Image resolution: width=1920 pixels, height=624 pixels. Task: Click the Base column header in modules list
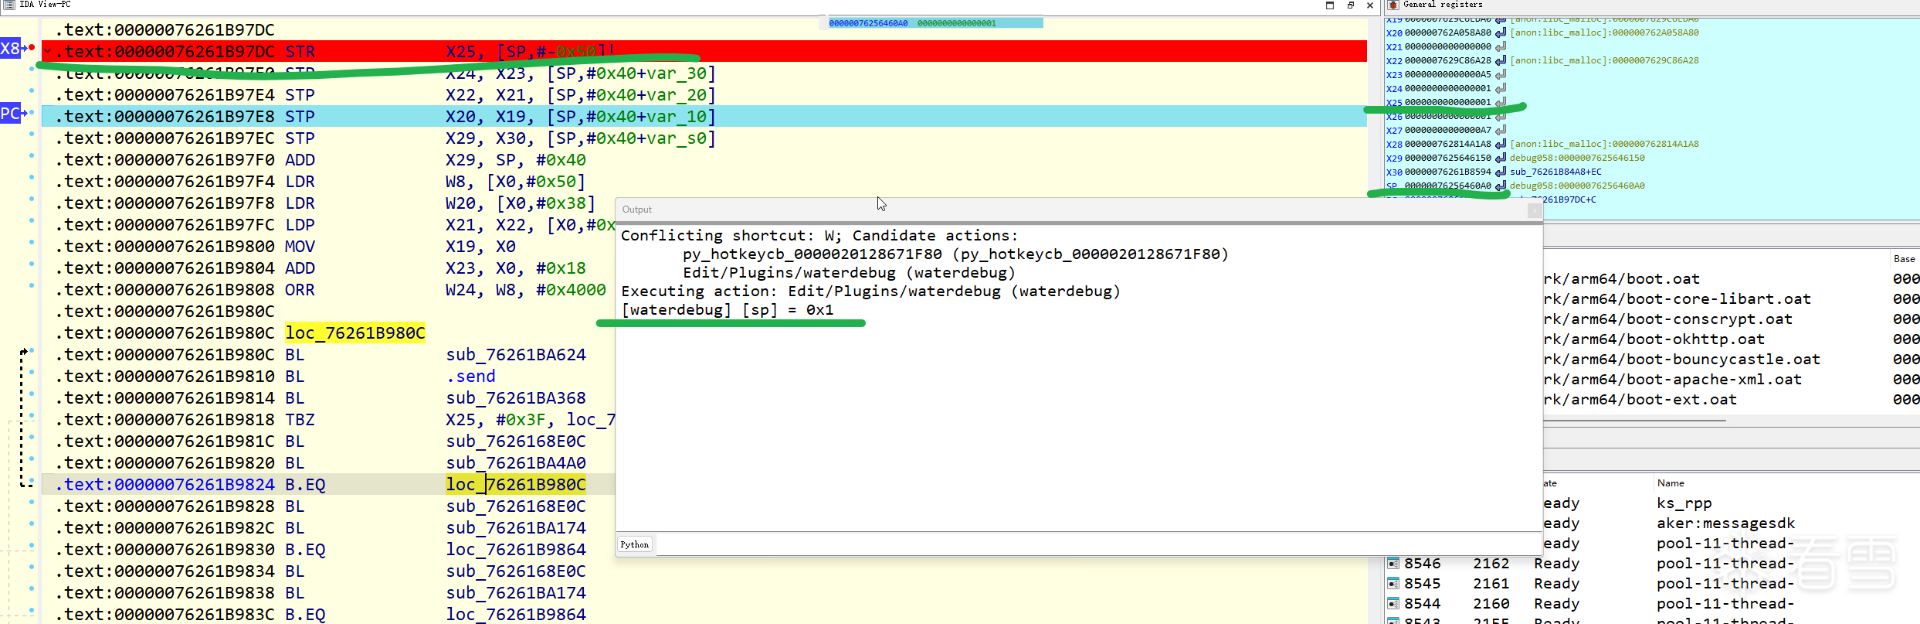pos(1904,259)
